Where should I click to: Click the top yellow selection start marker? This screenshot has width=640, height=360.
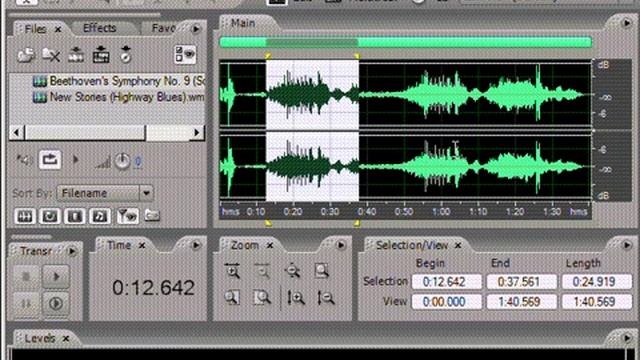[268, 55]
